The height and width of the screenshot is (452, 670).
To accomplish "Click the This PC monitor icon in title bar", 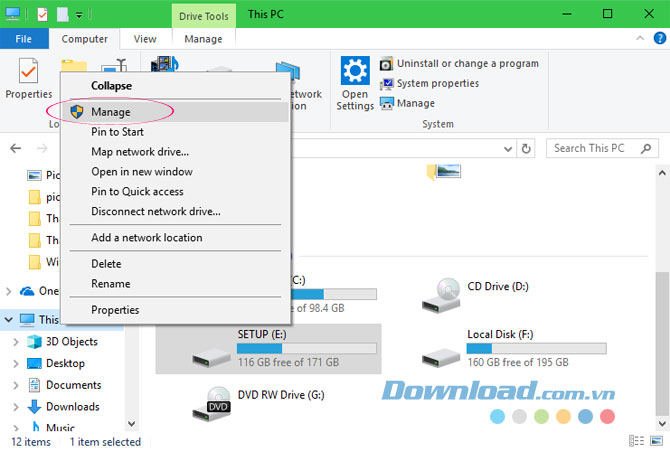I will [12, 14].
